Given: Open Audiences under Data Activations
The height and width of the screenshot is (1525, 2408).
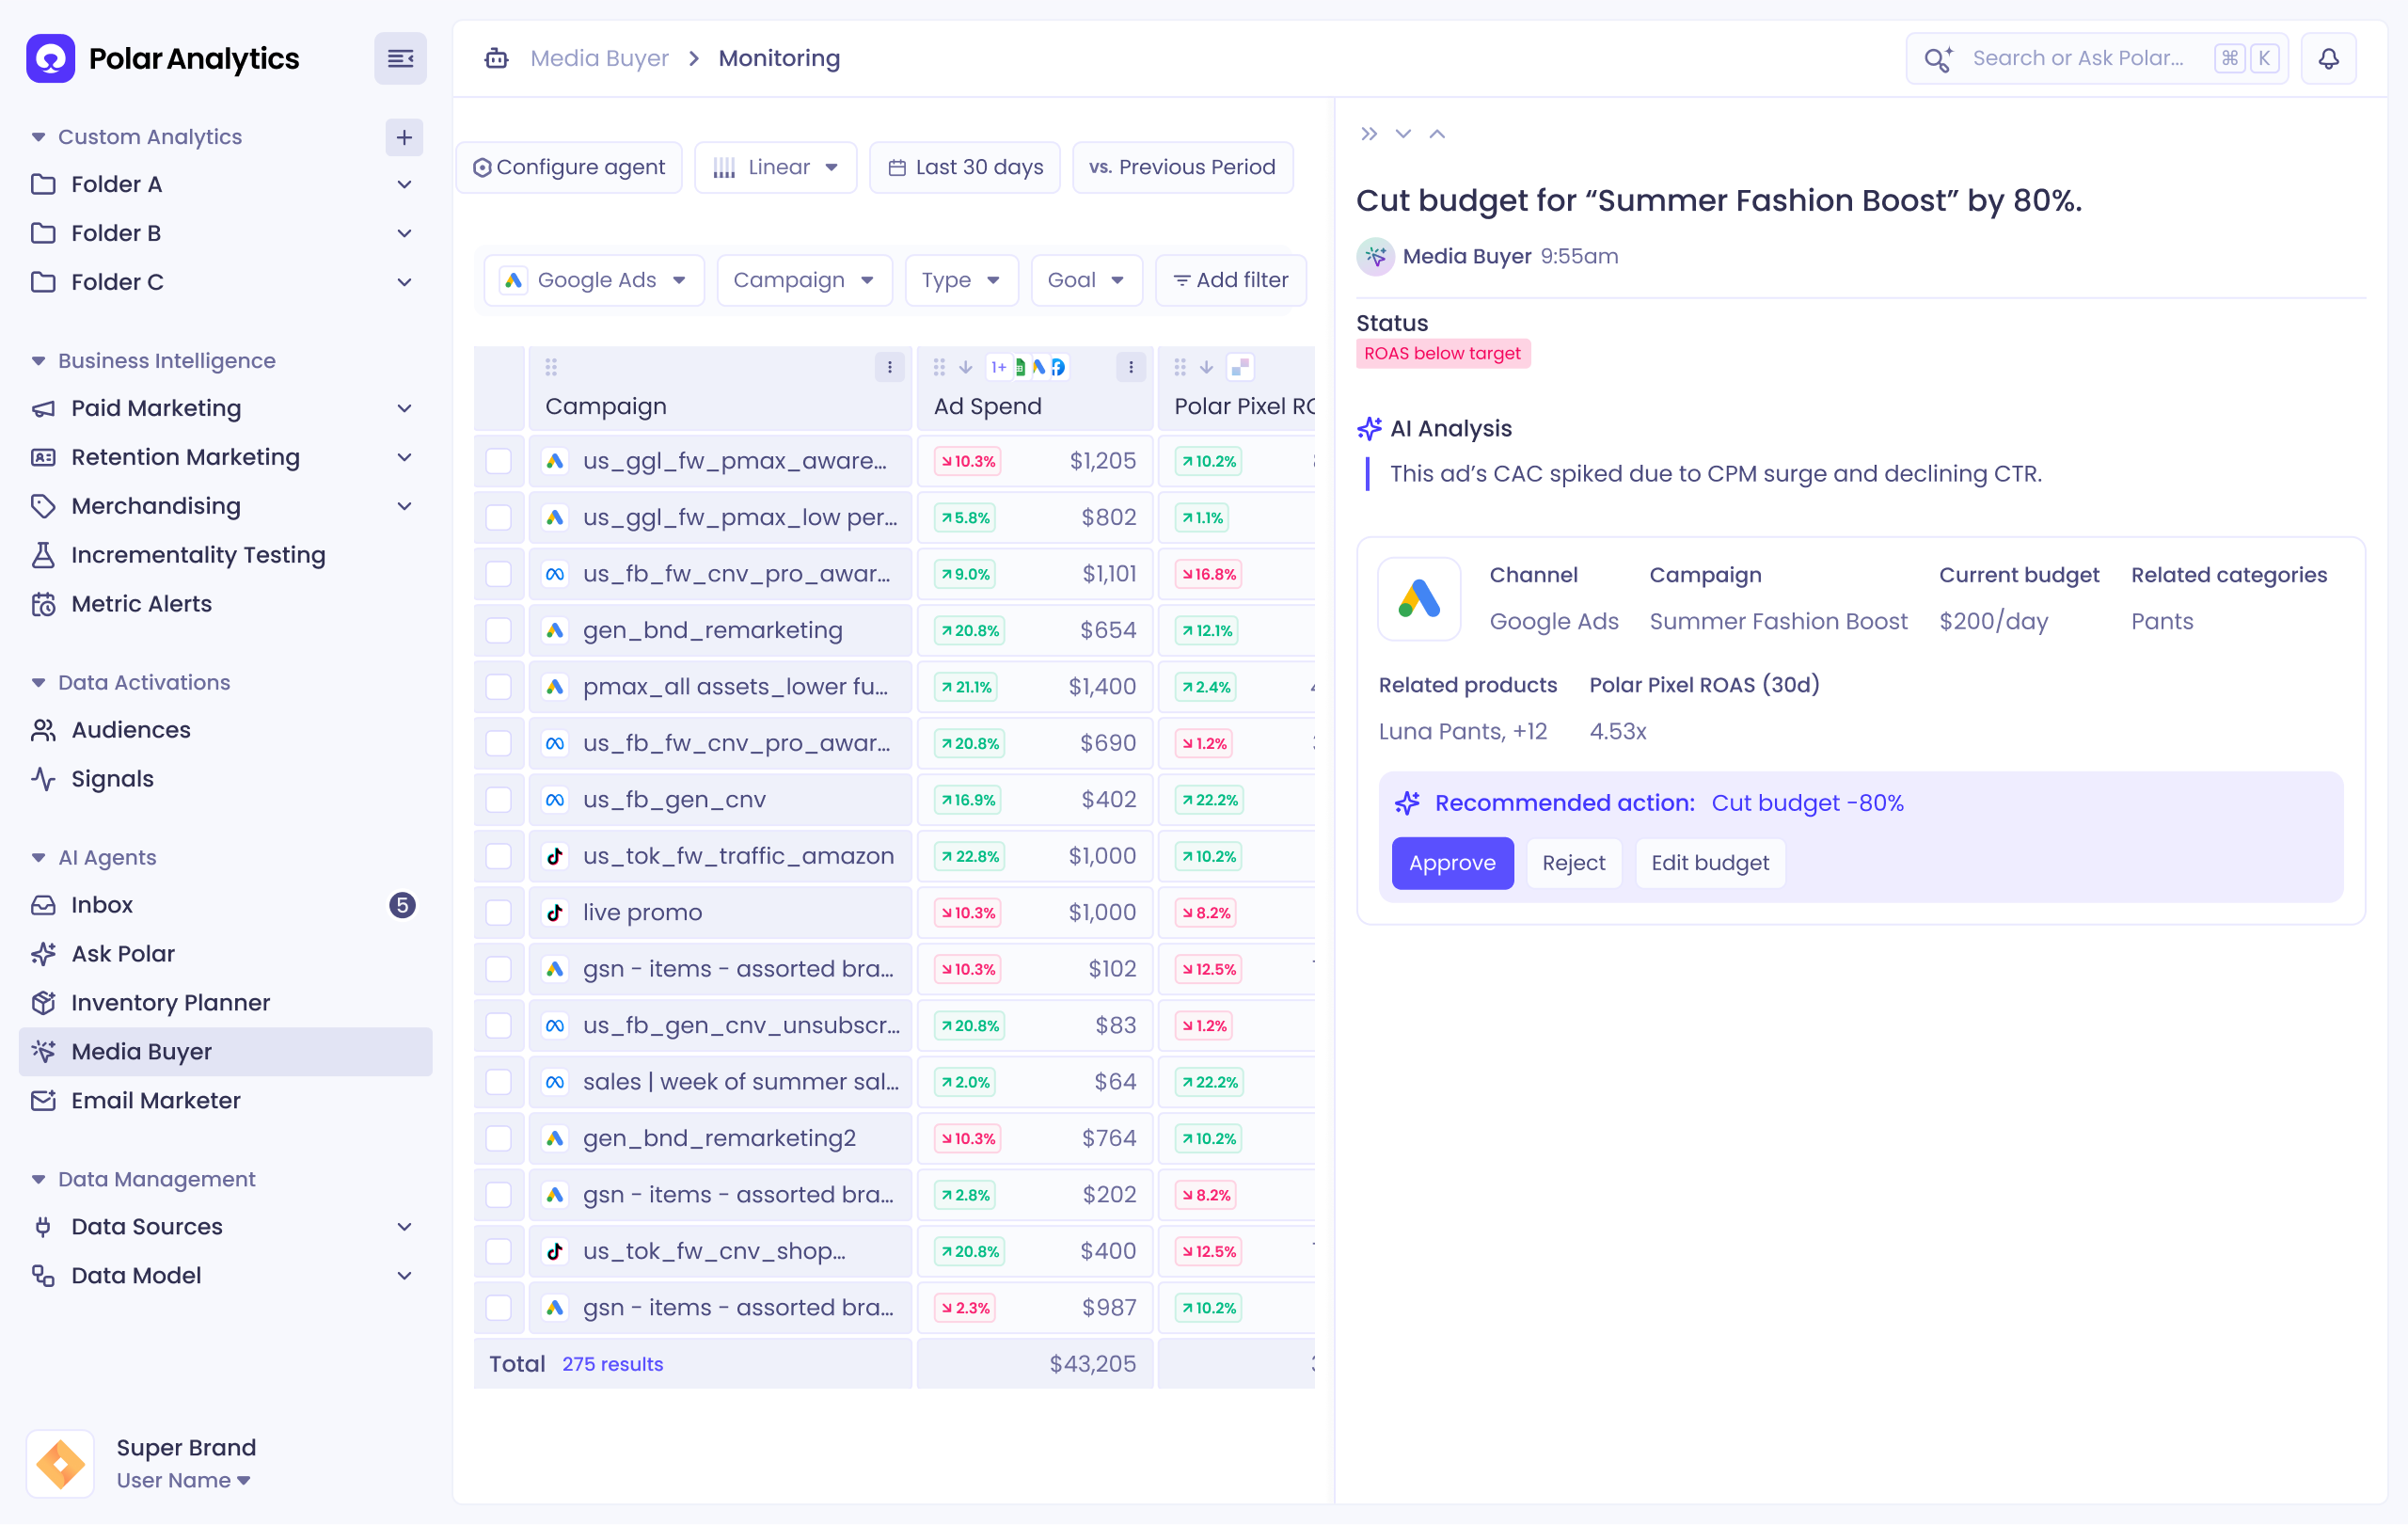Looking at the screenshot, I should coord(225,730).
